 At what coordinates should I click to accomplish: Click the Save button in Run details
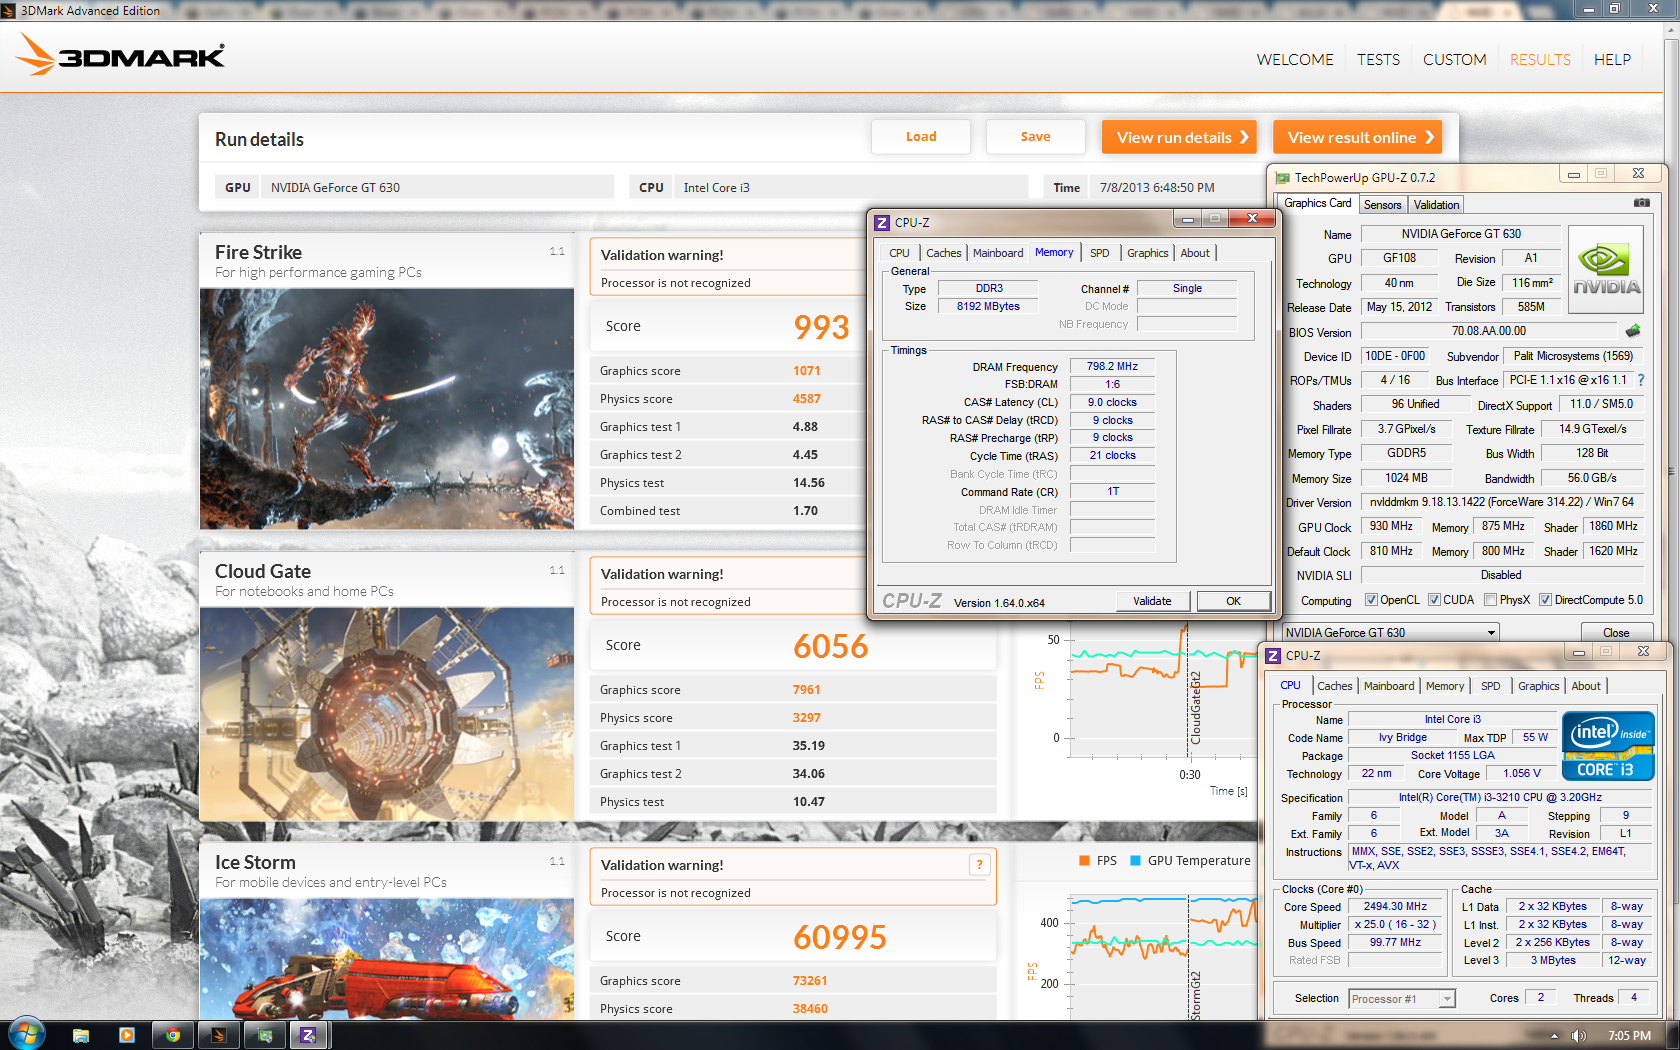click(1035, 137)
